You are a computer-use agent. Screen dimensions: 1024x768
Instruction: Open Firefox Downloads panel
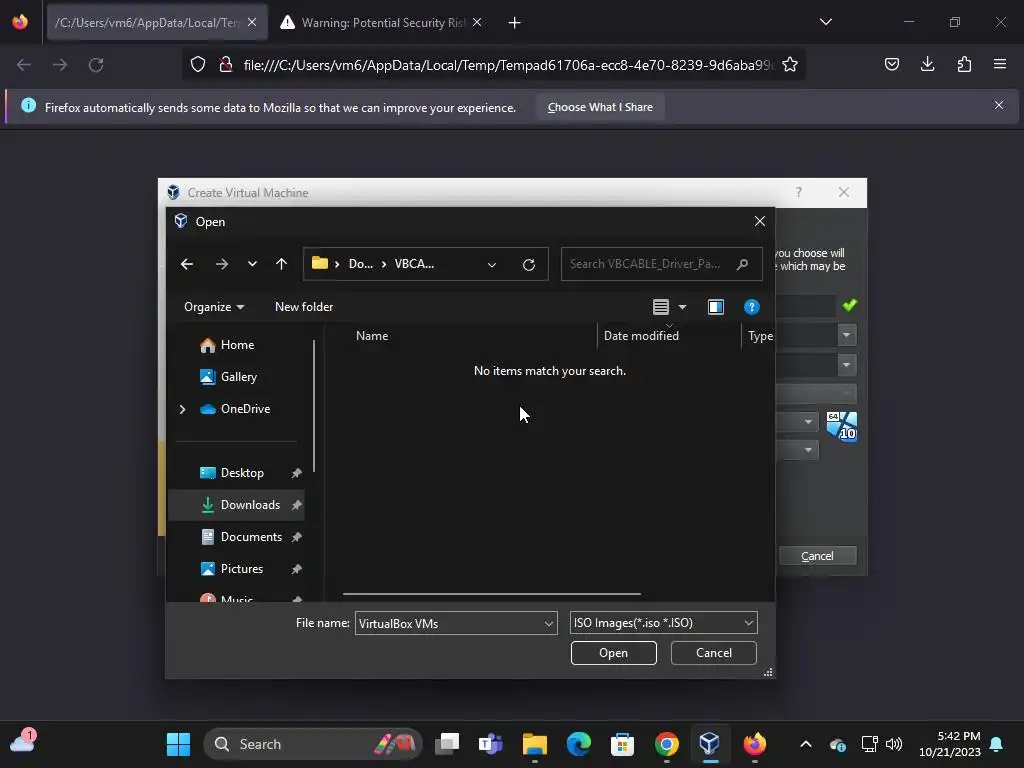(x=927, y=65)
